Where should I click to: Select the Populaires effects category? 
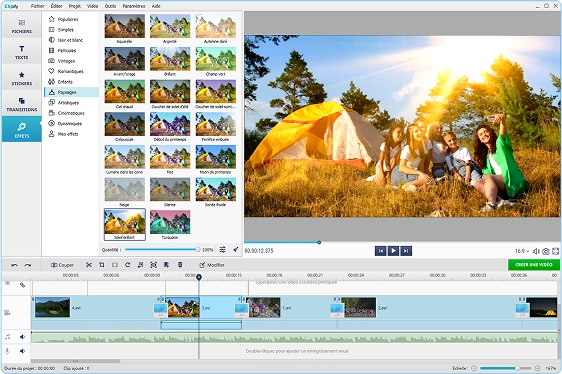tap(71, 19)
